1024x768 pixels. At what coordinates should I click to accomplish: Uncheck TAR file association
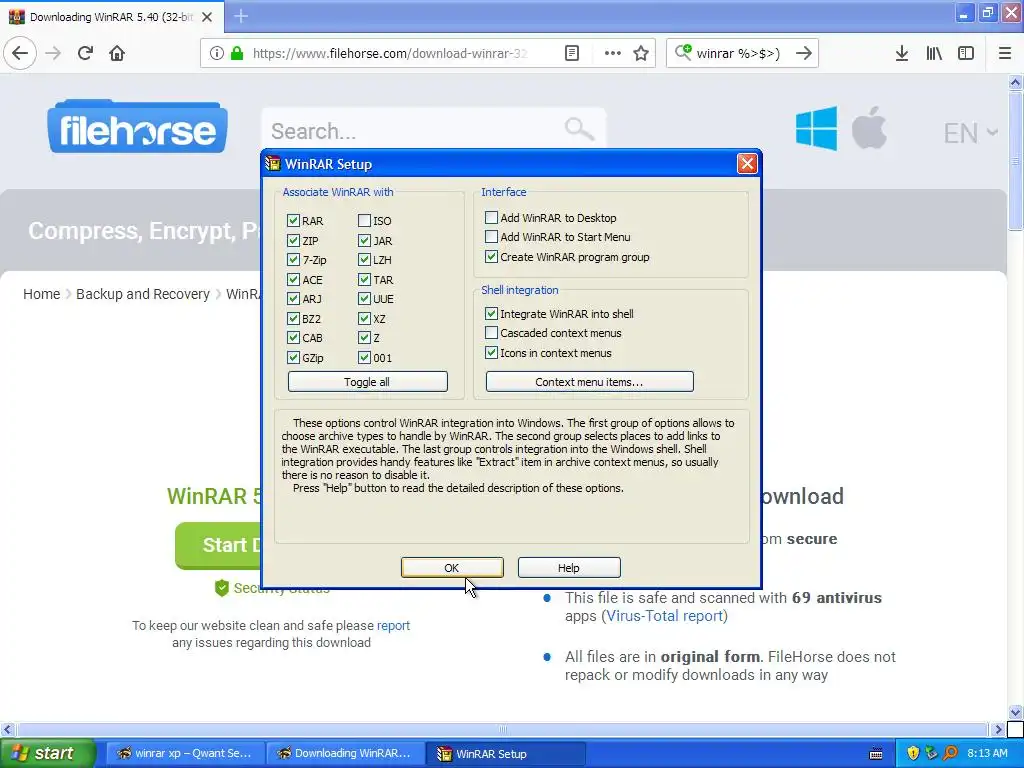pos(364,280)
